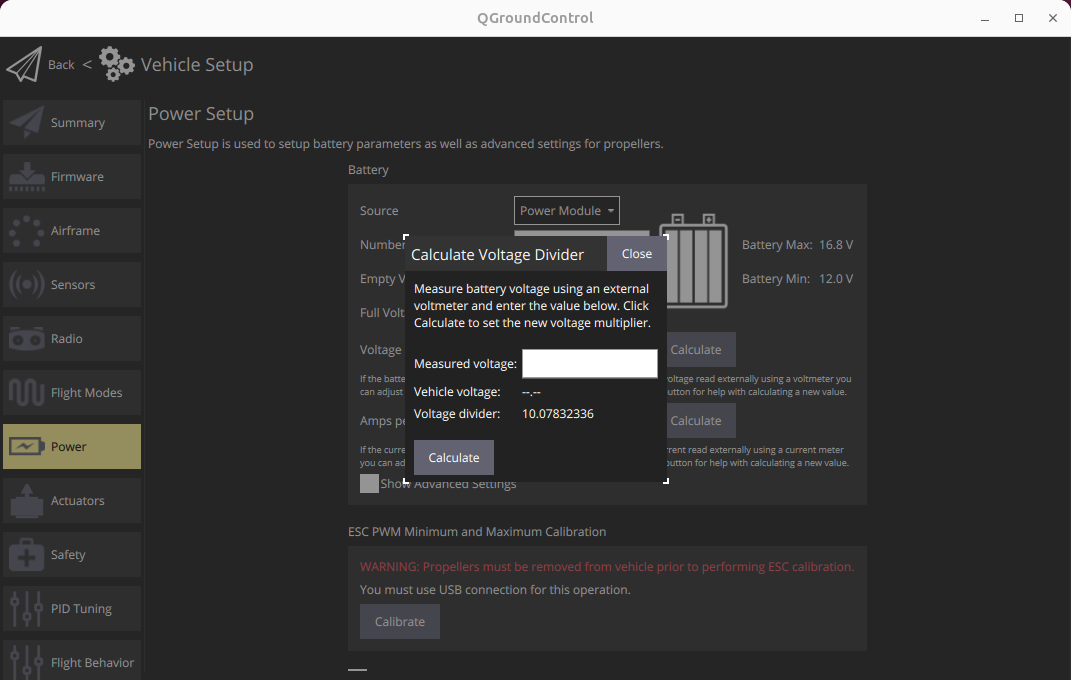Screen dimensions: 1071x680
Task: Click the 'Battery Max: 16.8 V' text
Action: pos(797,244)
